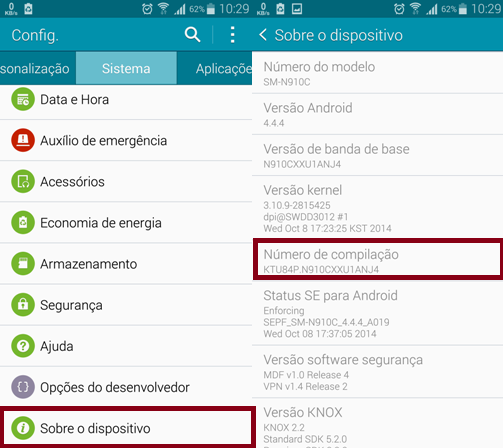Tap the Acessórios icon

23,181
